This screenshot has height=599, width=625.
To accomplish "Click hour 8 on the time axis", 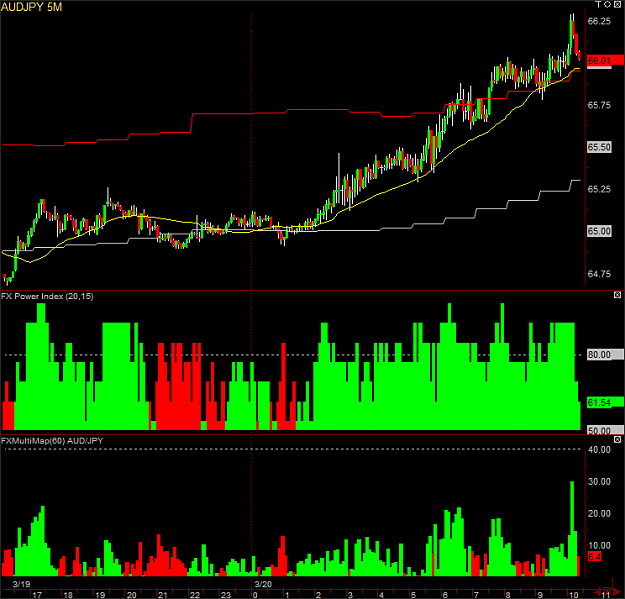I will pyautogui.click(x=508, y=595).
